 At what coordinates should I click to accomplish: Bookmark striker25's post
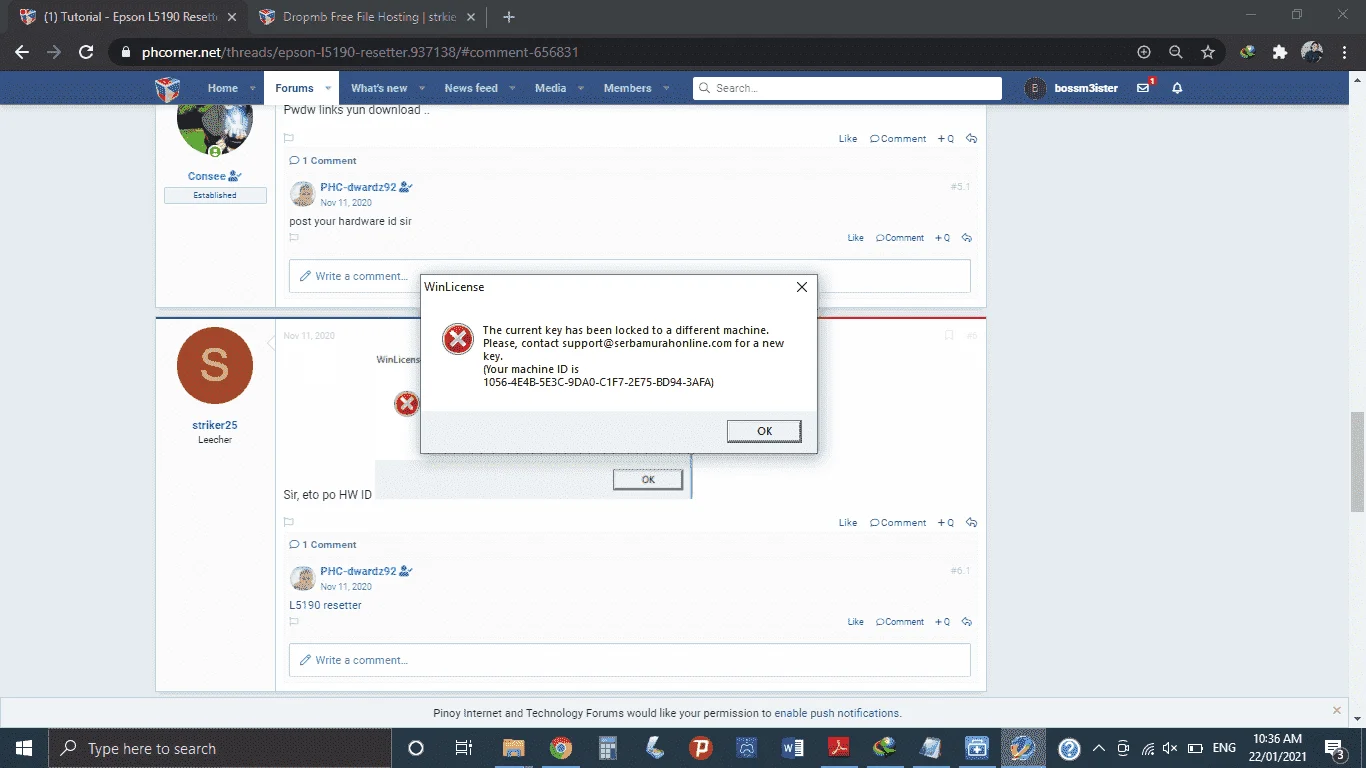949,336
